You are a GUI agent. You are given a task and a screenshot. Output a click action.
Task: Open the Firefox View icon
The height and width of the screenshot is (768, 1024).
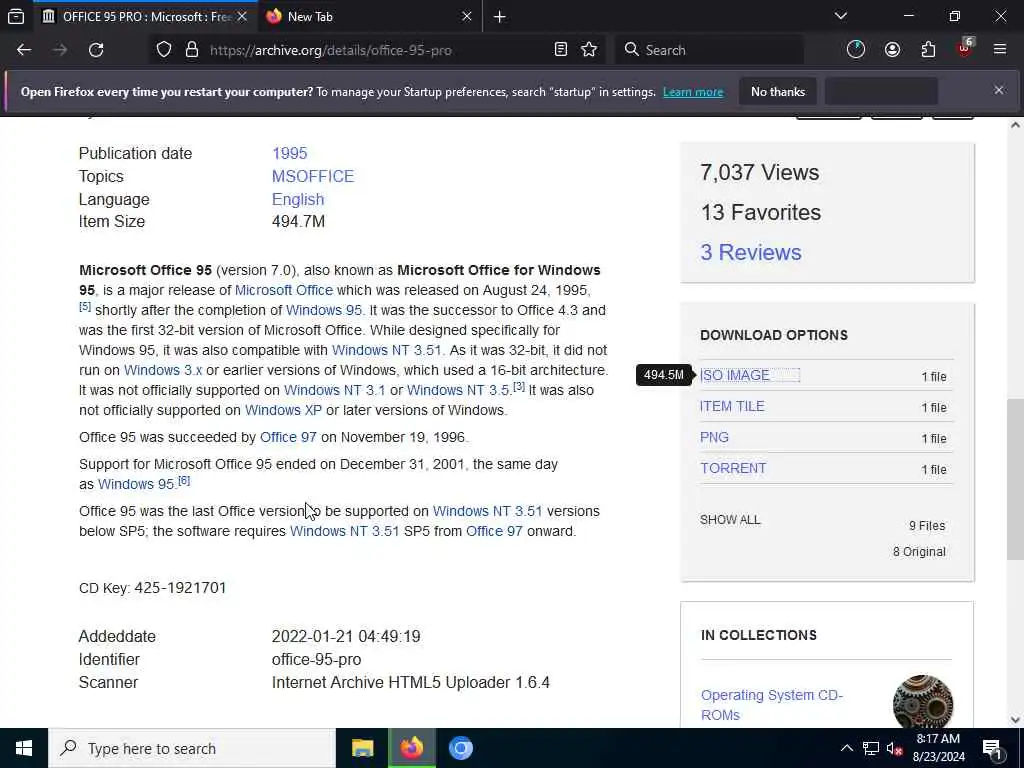16,16
